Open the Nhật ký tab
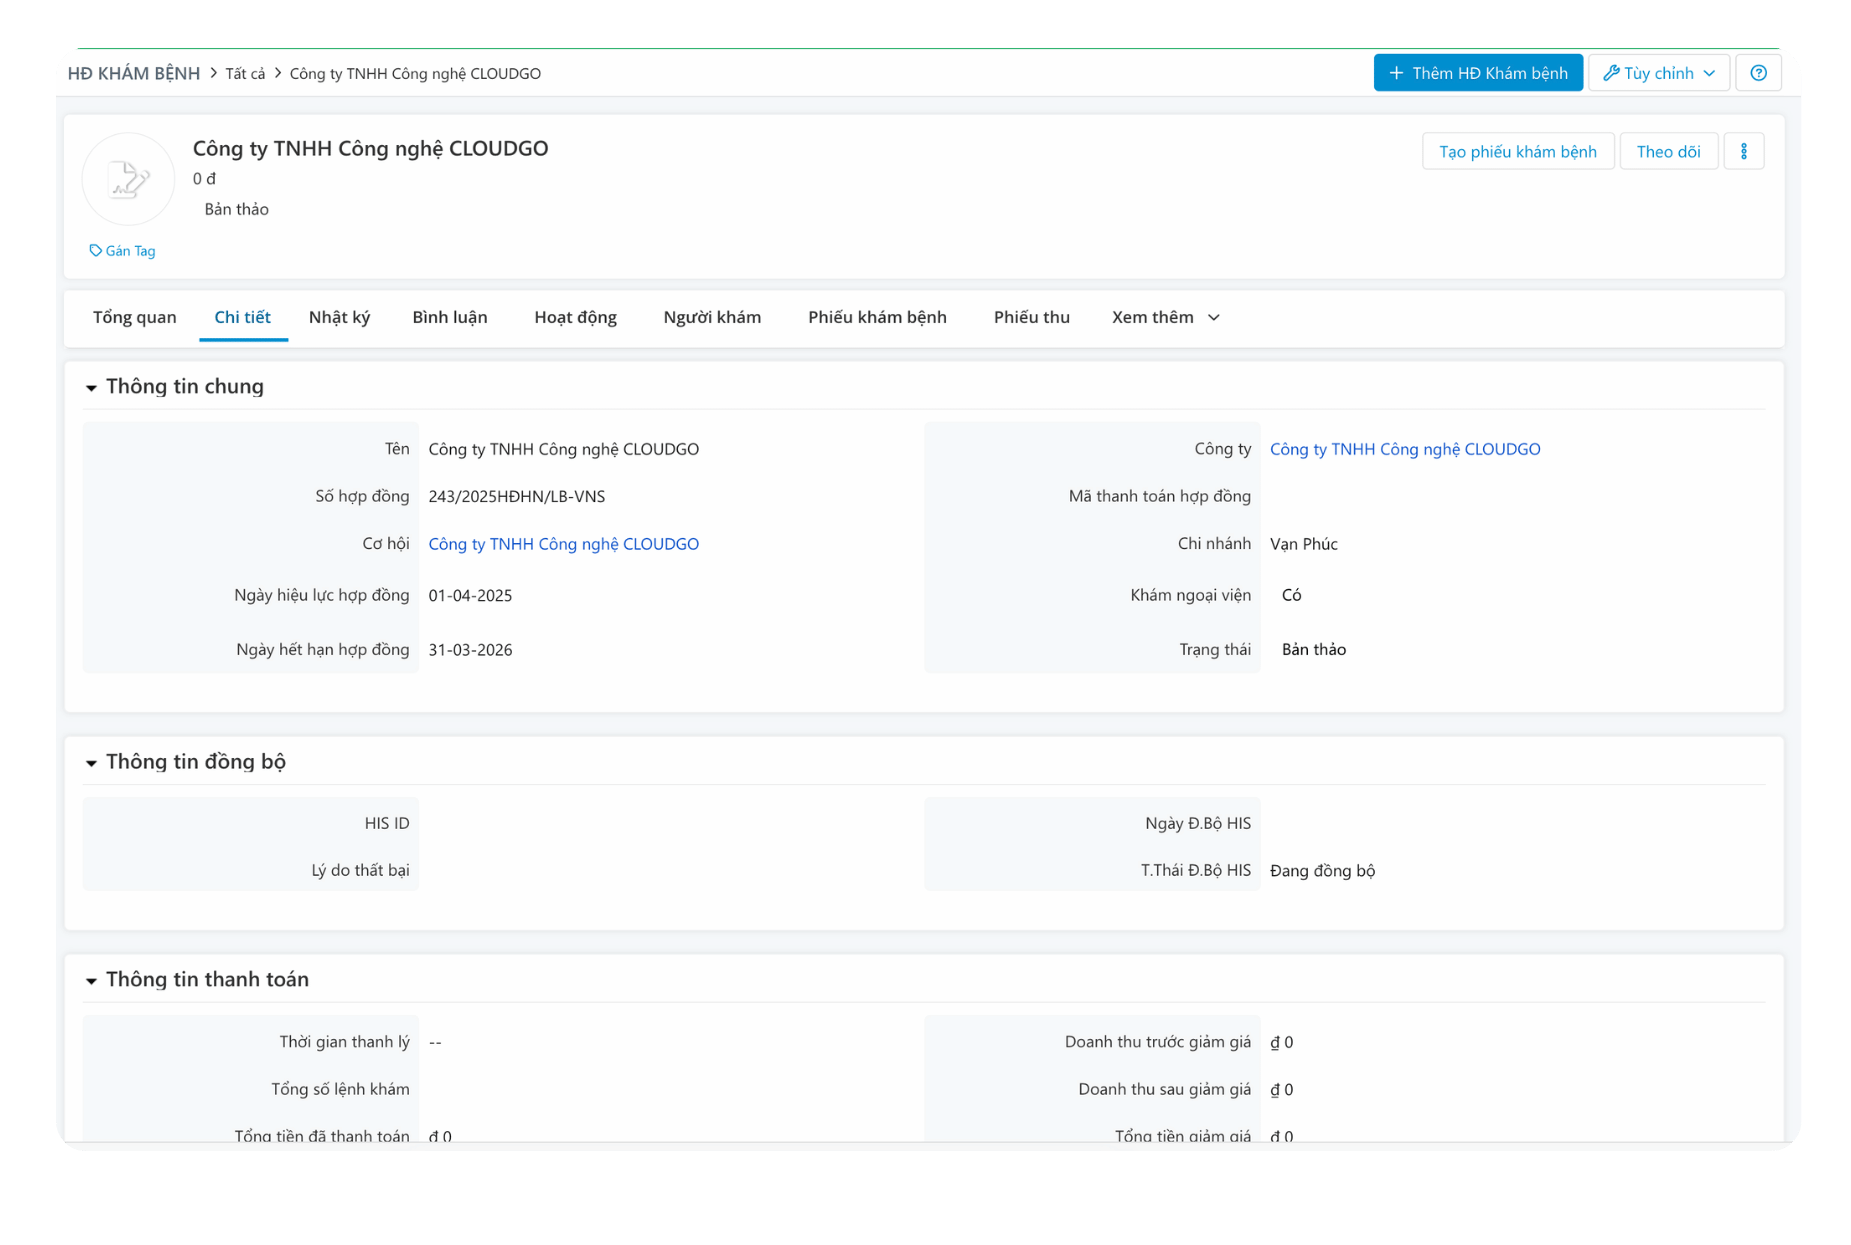The height and width of the screenshot is (1245, 1851). click(x=339, y=317)
